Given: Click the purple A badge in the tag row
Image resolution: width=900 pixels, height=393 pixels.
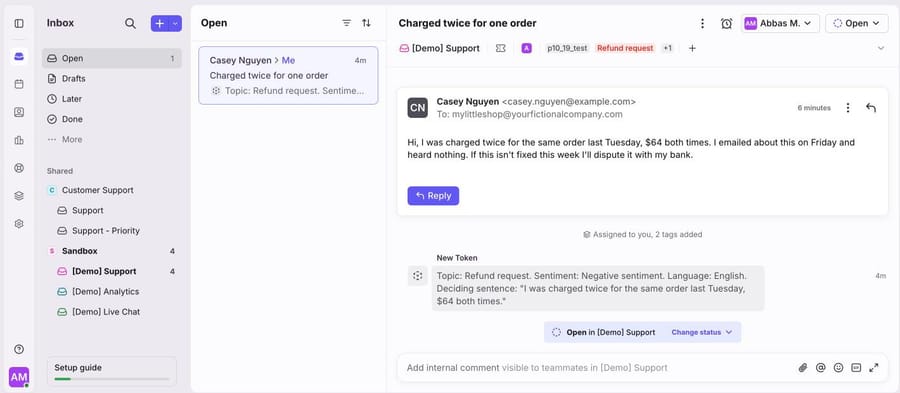Looking at the screenshot, I should click(526, 48).
